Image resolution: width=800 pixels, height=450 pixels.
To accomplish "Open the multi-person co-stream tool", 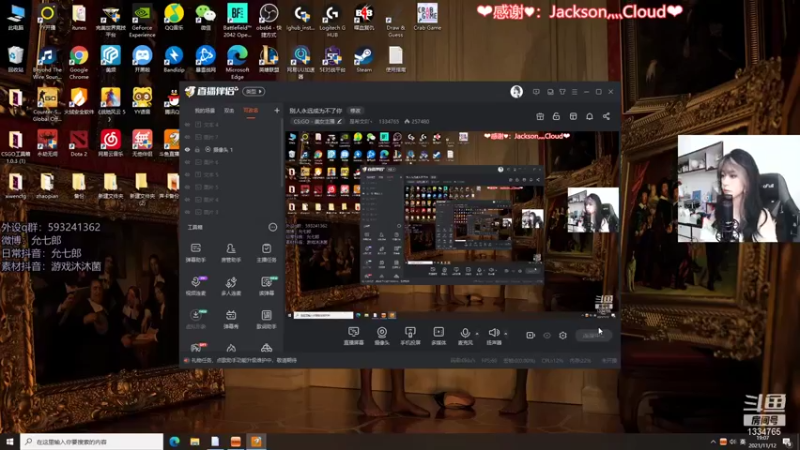I will click(231, 286).
